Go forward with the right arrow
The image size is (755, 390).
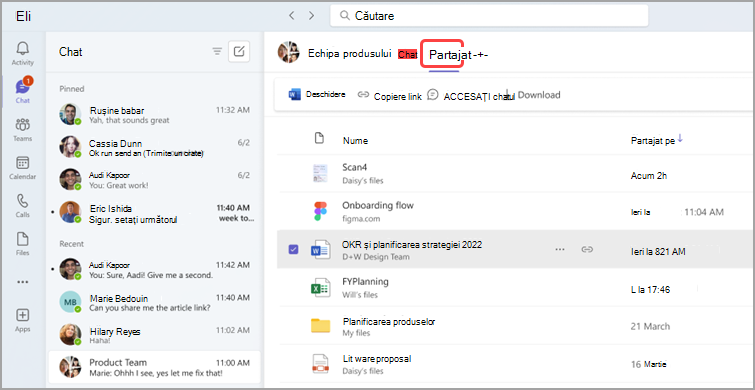(x=312, y=16)
